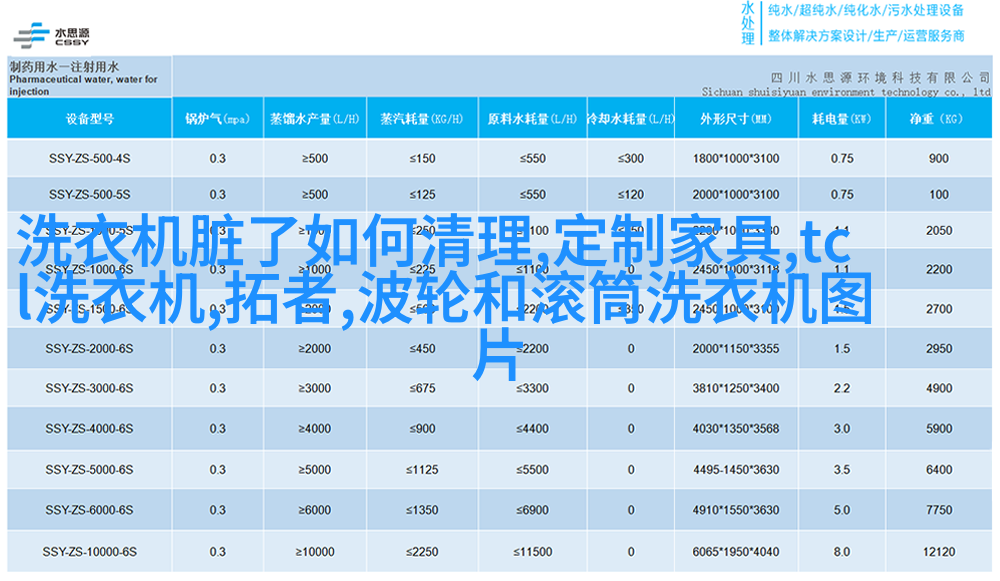Click the SSY-ZS-5000-6S model cell
The height and width of the screenshot is (581, 1000).
89,469
